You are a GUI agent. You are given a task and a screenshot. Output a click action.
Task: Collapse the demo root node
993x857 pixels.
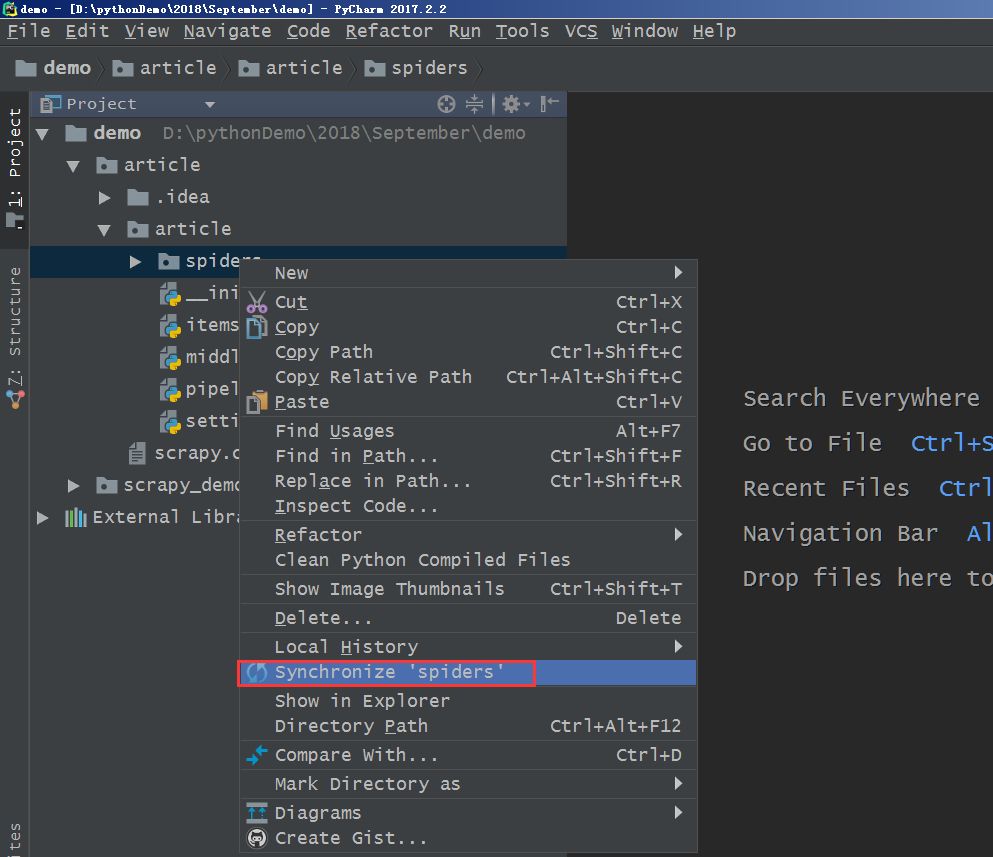42,134
